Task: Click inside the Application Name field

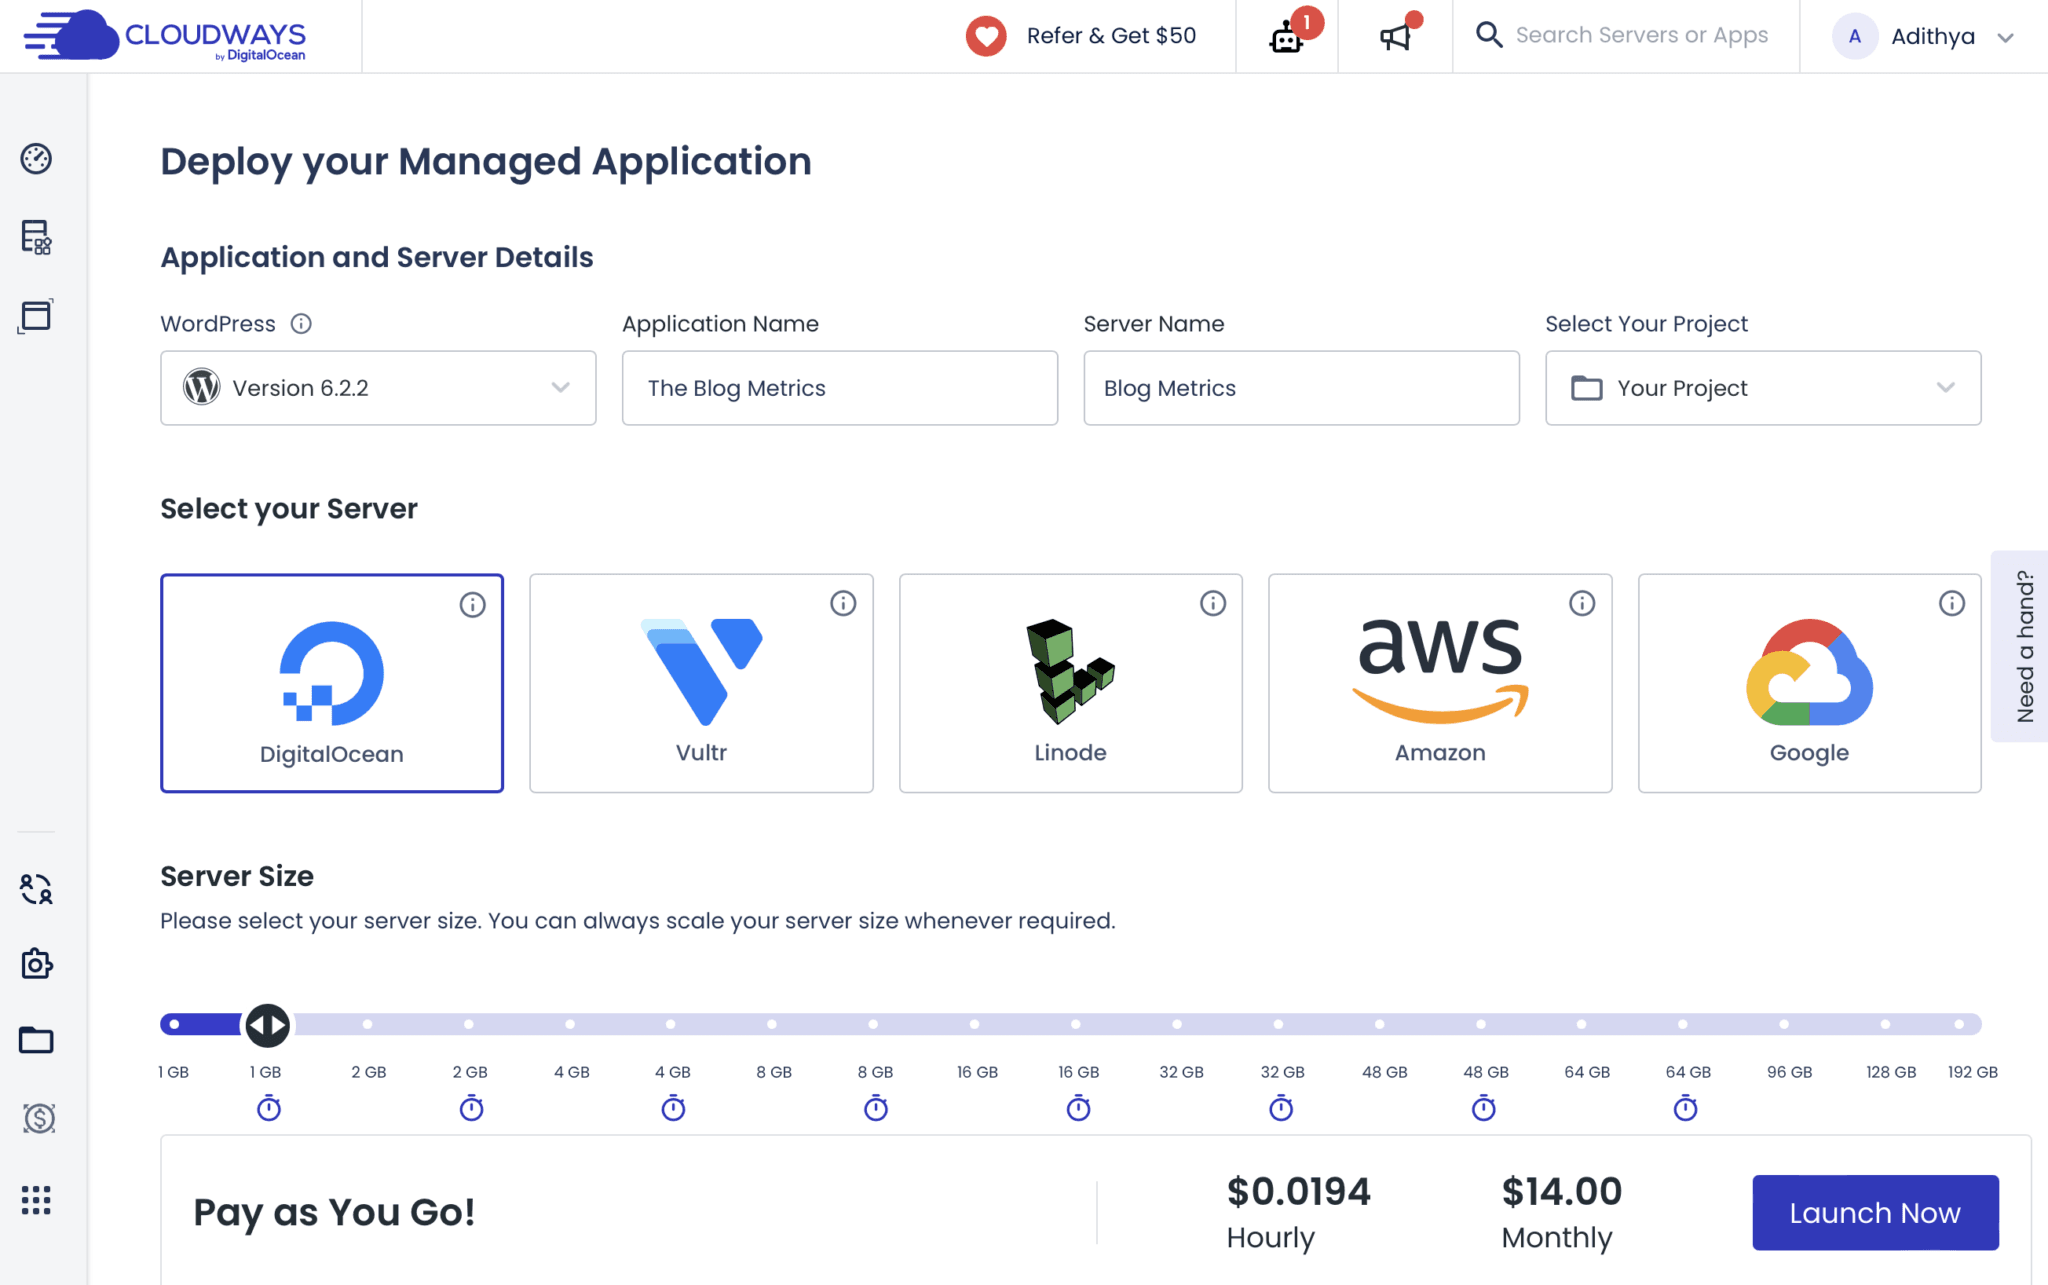Action: (x=839, y=388)
